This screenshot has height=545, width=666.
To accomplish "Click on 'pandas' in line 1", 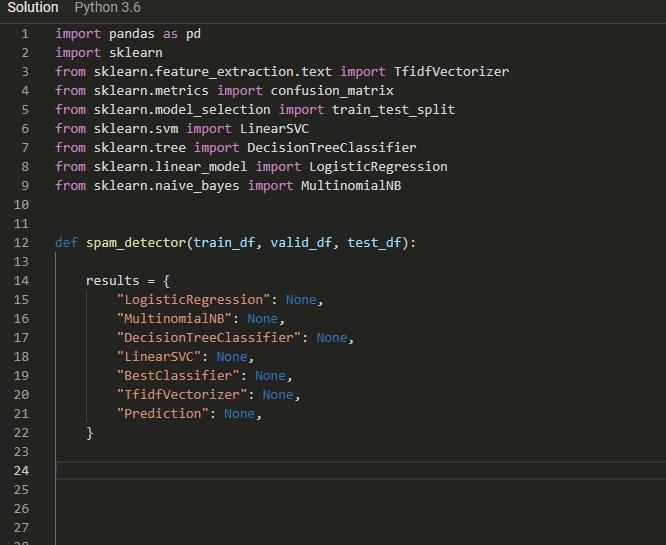I will click(132, 34).
